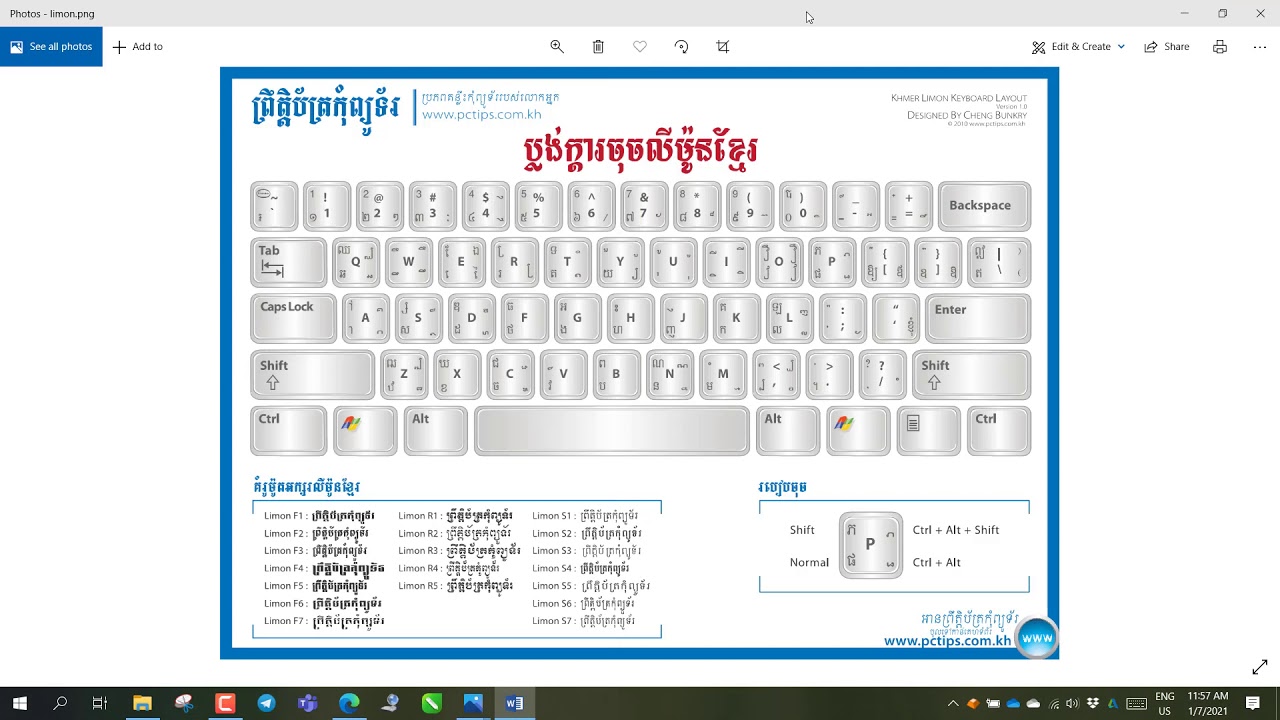Click the displayed keyboard layout image
Viewport: 1280px width, 720px height.
[x=639, y=363]
